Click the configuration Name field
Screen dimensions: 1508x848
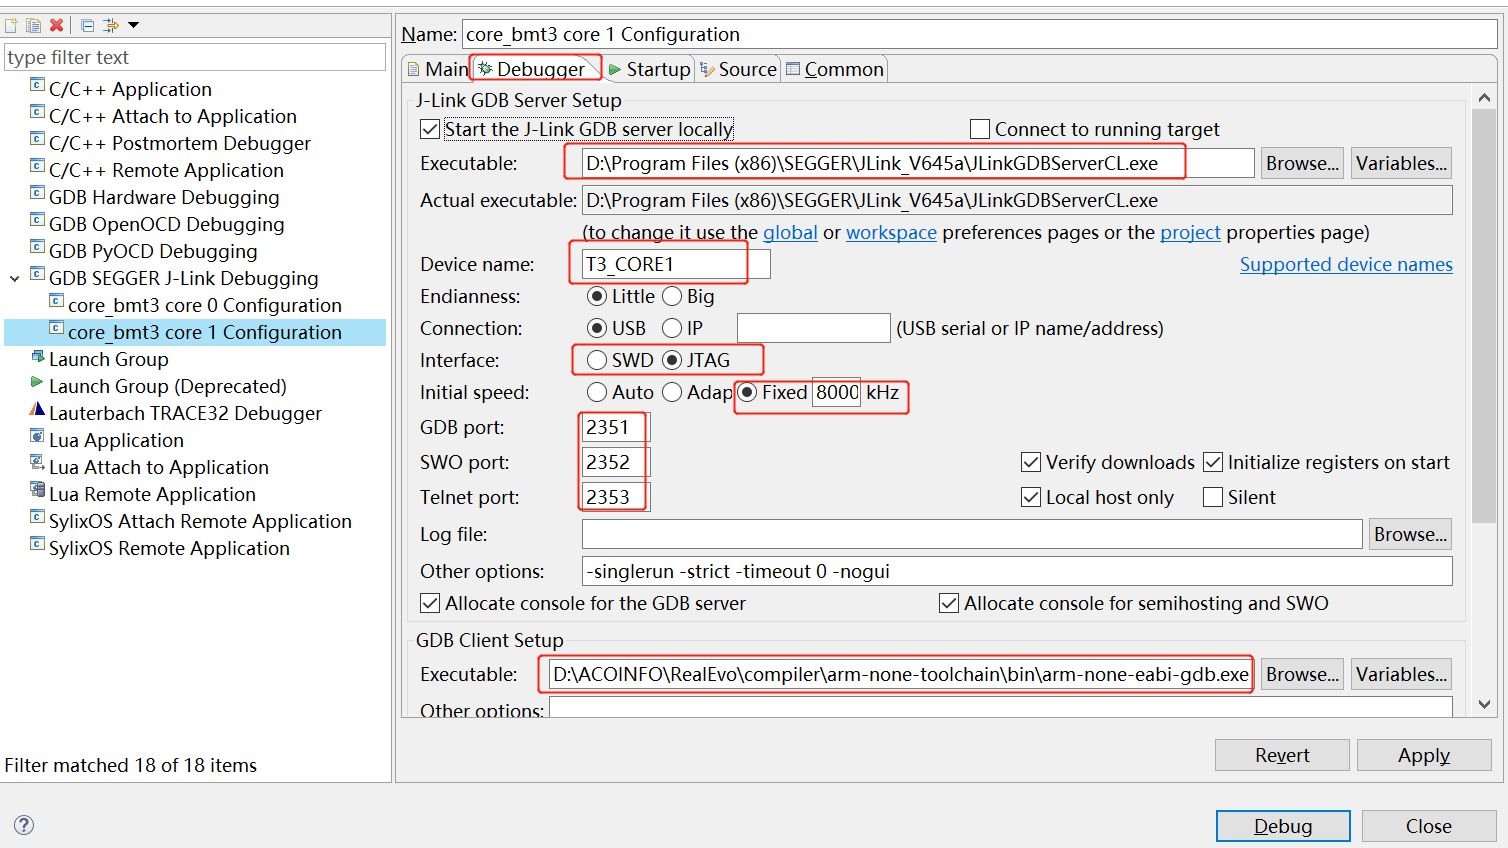click(x=980, y=34)
